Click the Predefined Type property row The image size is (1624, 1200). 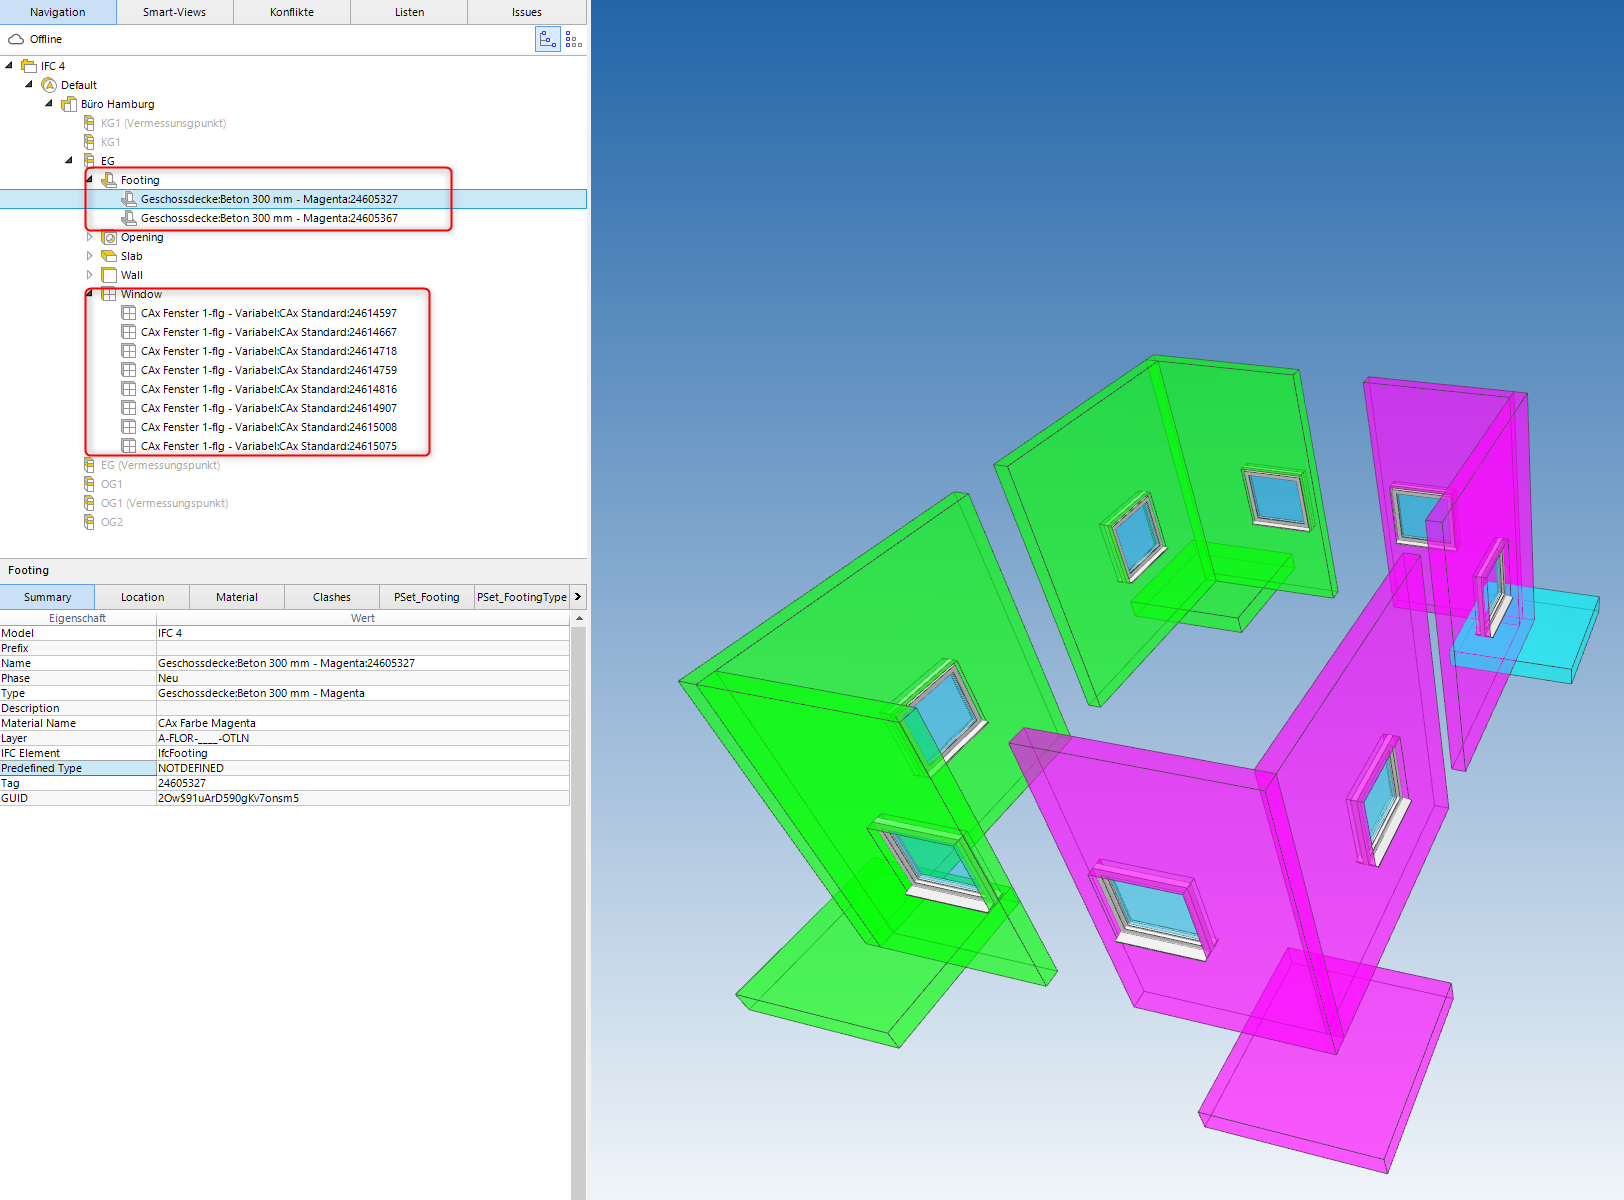point(285,768)
